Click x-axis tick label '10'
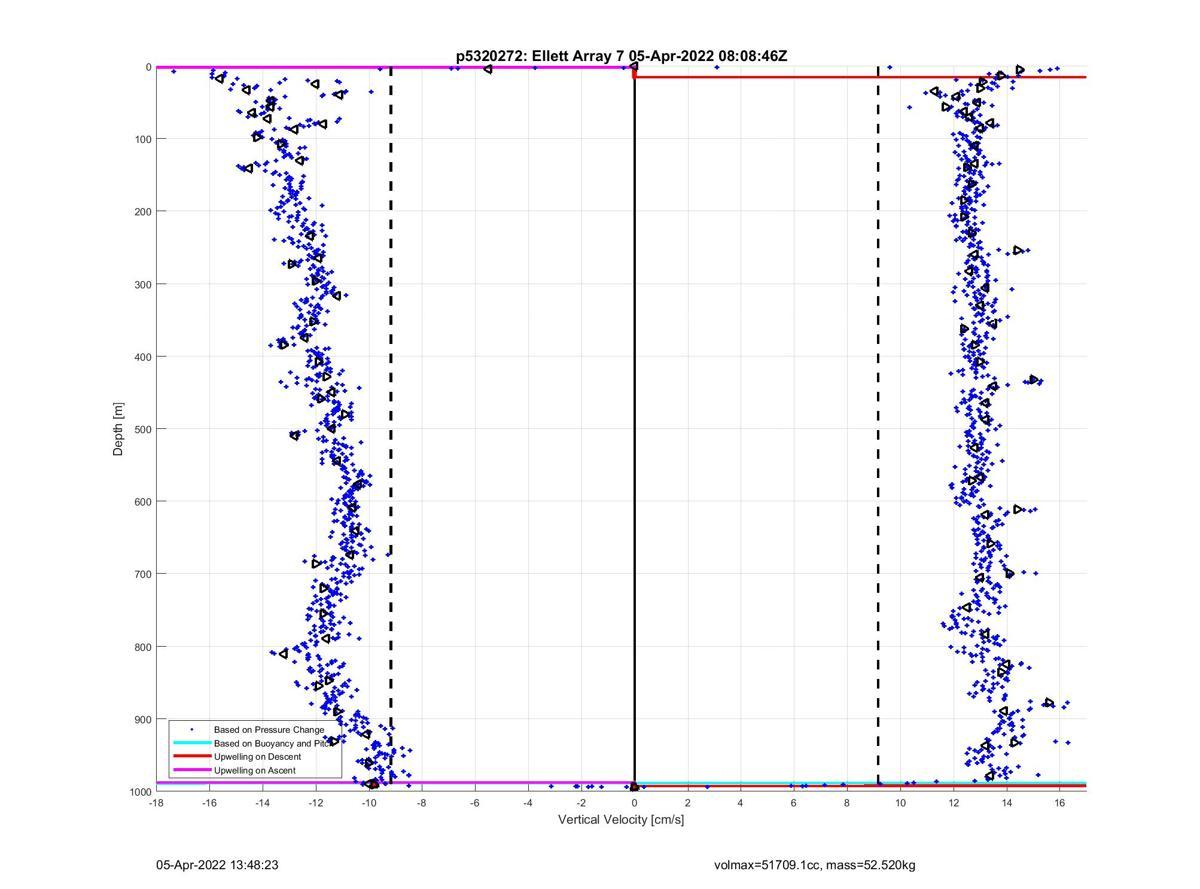The height and width of the screenshot is (889, 1200). point(900,802)
